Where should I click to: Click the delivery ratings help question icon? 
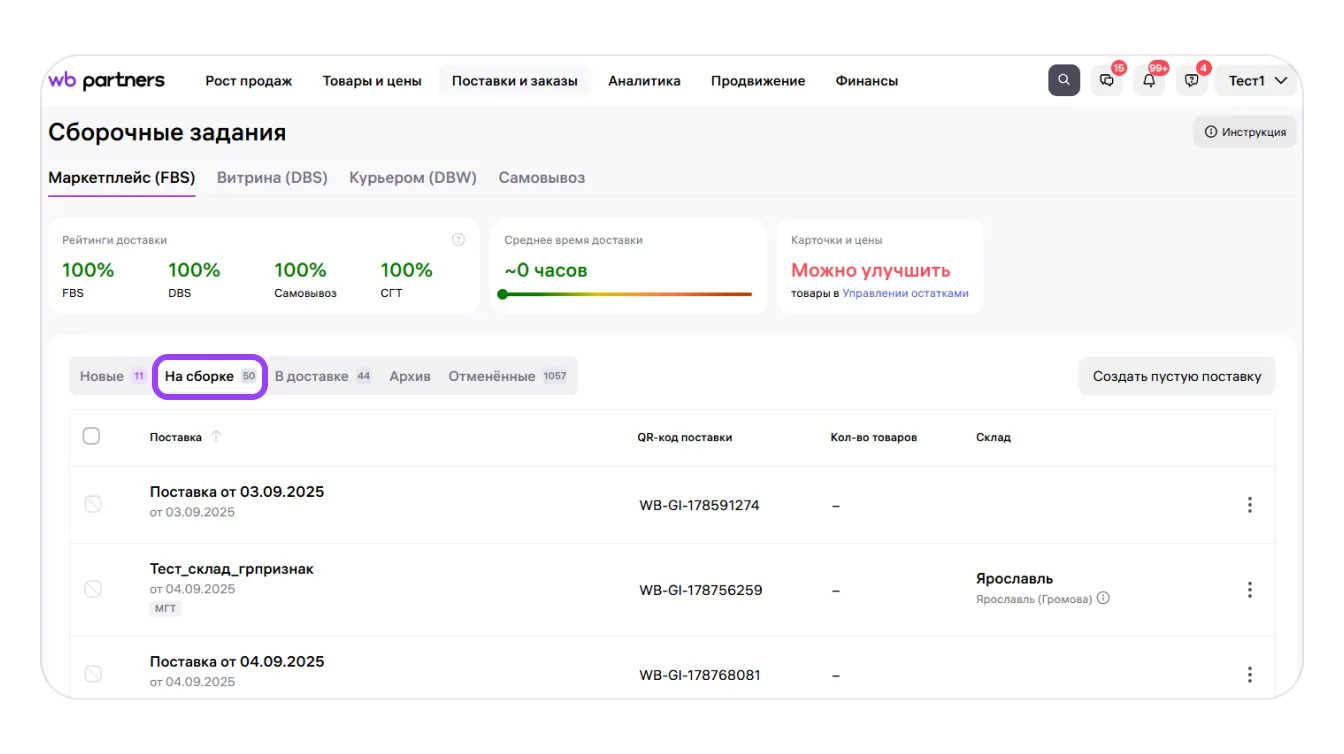pos(458,240)
